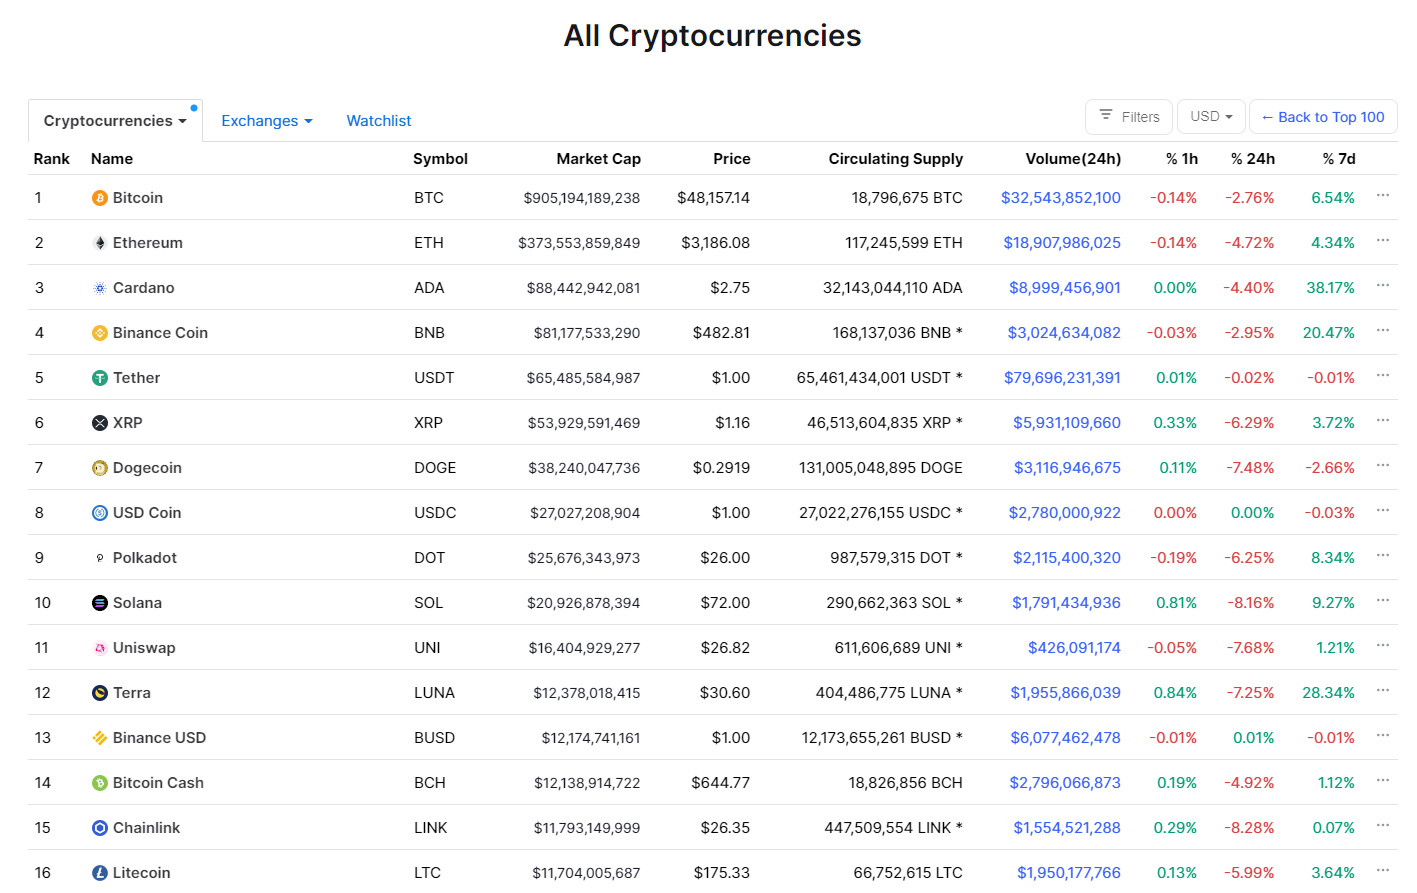This screenshot has width=1417, height=893.
Task: Sort table by Symbol column
Action: (x=440, y=159)
